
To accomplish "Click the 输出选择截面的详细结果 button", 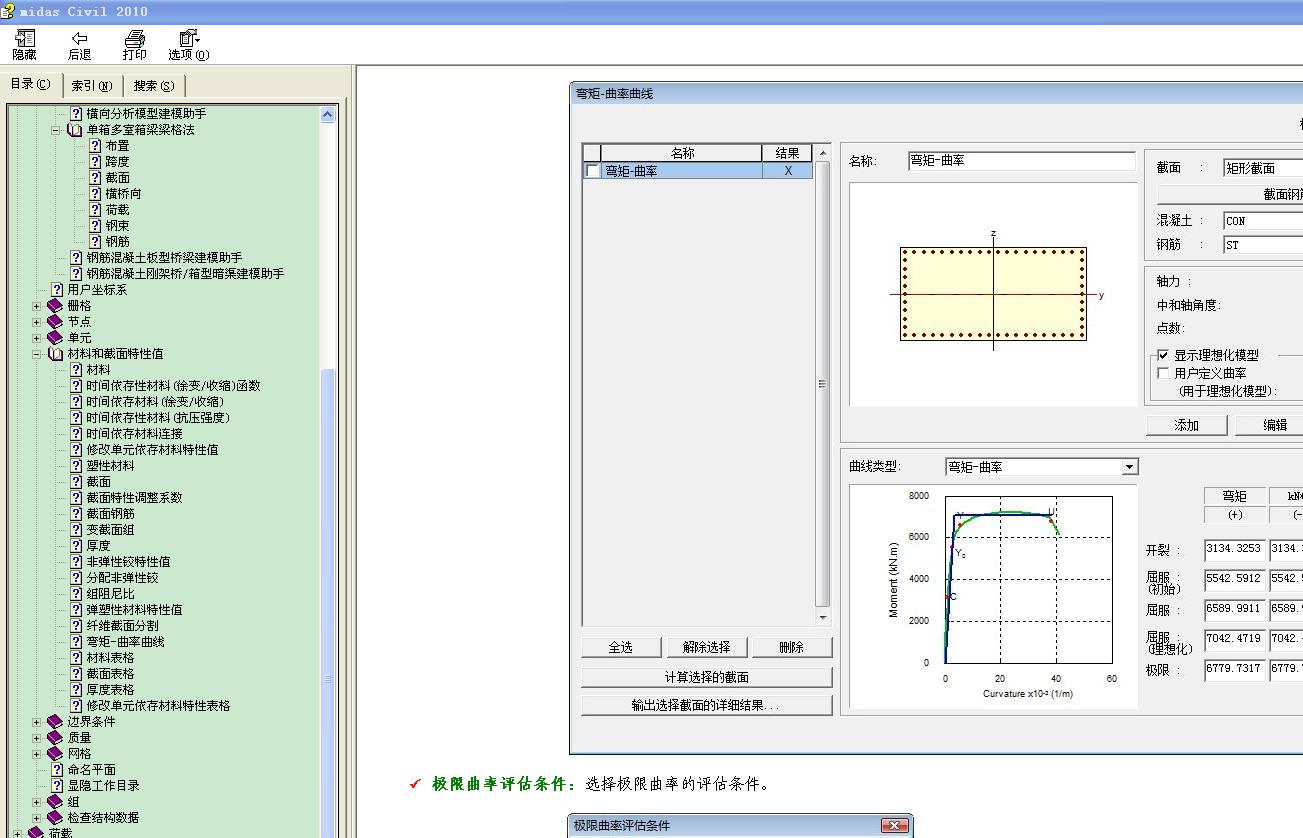I will [x=707, y=705].
